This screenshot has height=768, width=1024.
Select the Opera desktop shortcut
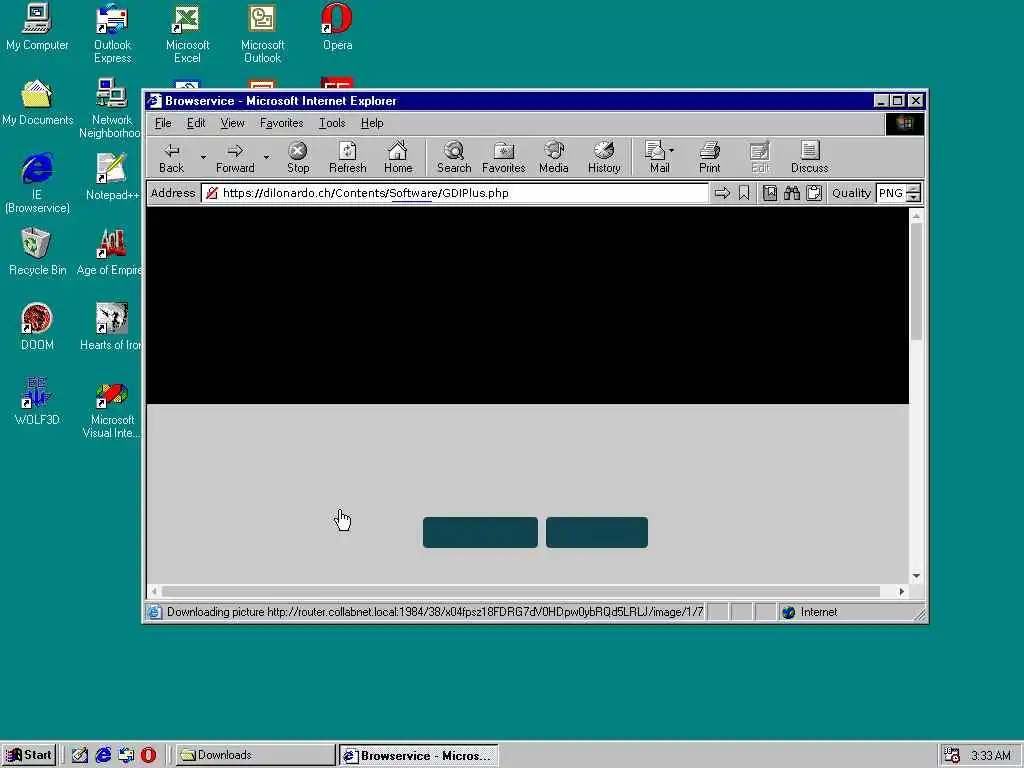pos(338,27)
